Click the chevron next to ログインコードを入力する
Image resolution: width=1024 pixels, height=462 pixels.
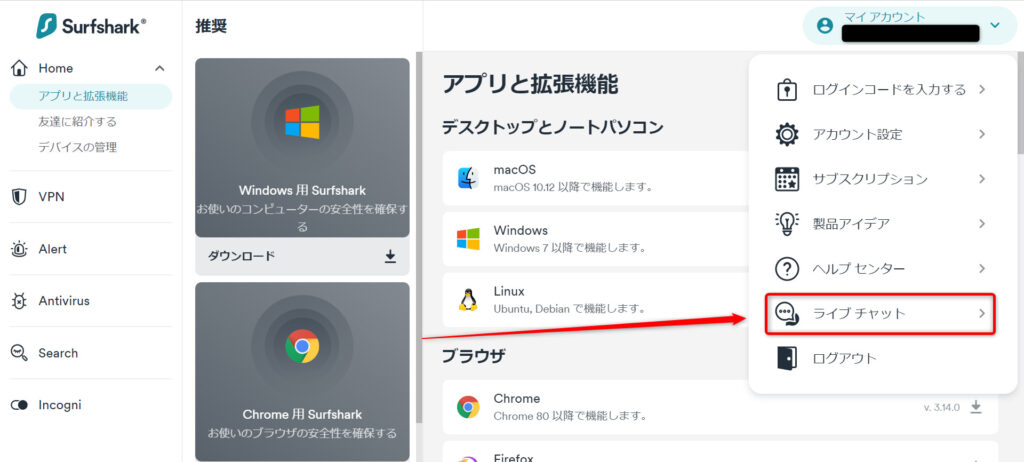coord(982,90)
